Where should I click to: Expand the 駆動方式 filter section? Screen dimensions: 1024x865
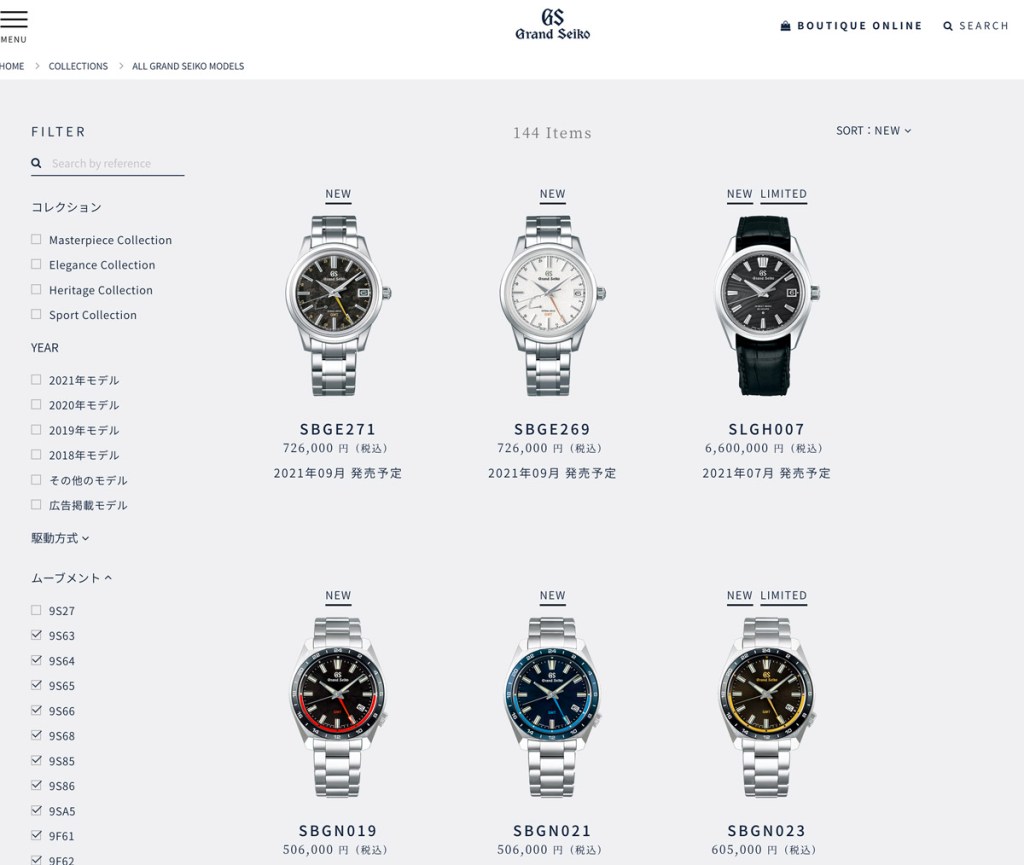click(x=60, y=538)
